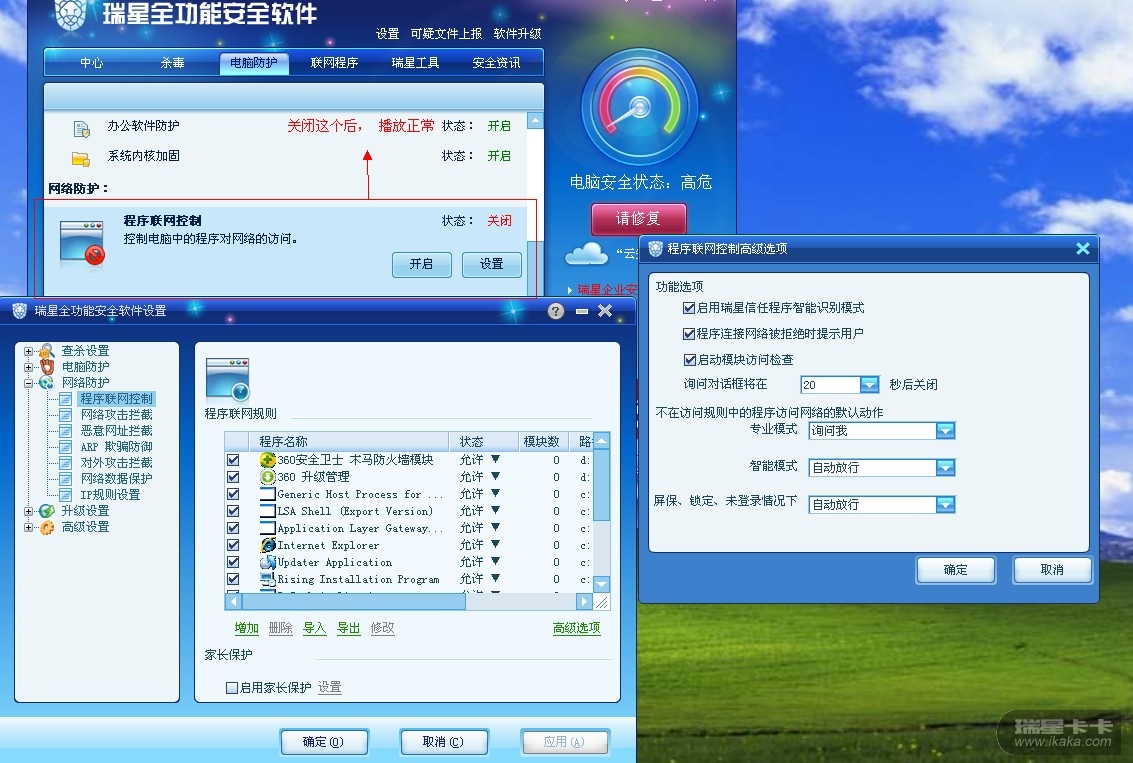Click the IP规则设置 page icon
This screenshot has height=763, width=1133.
point(66,495)
